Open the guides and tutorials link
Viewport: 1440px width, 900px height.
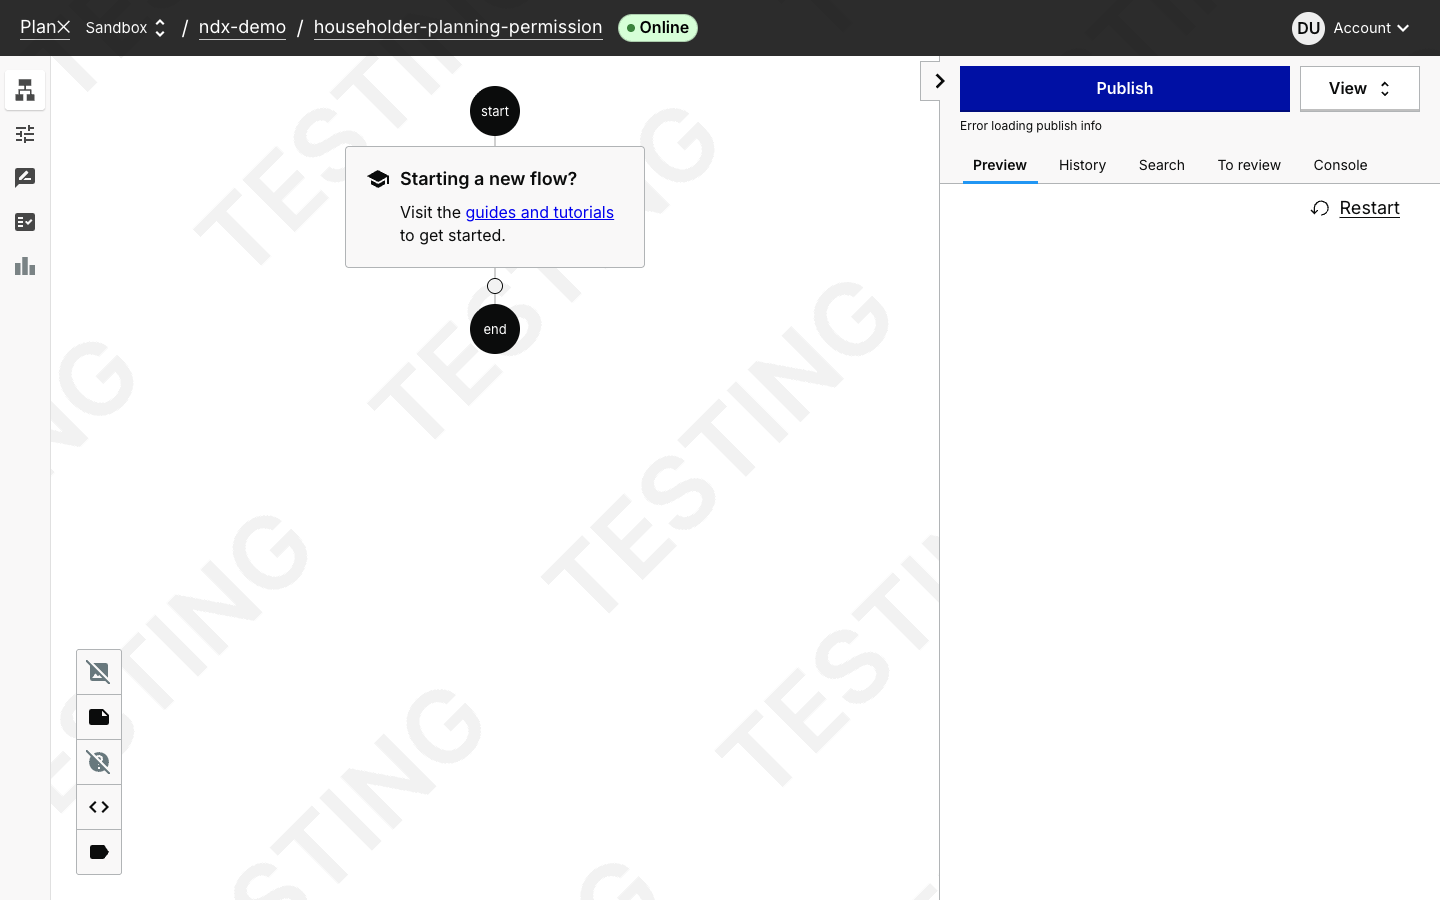click(x=539, y=212)
